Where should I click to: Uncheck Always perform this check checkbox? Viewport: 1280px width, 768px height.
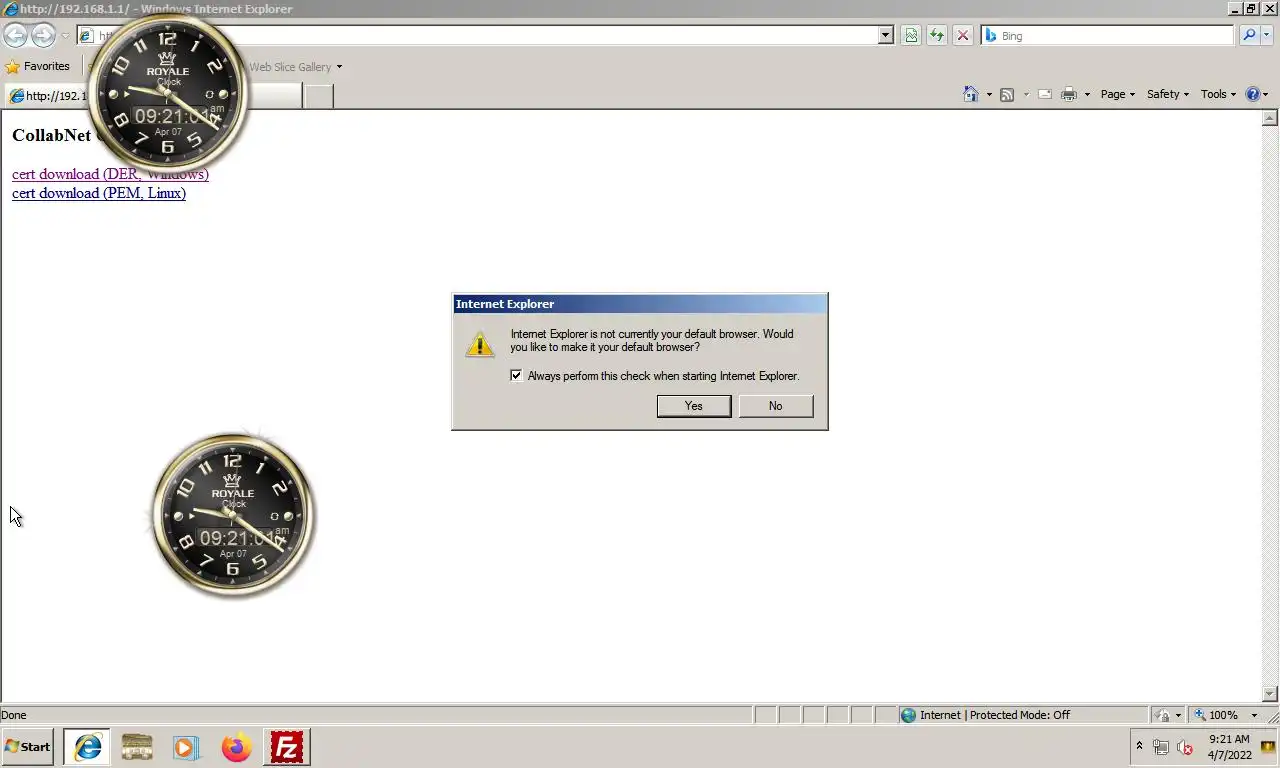pos(516,376)
